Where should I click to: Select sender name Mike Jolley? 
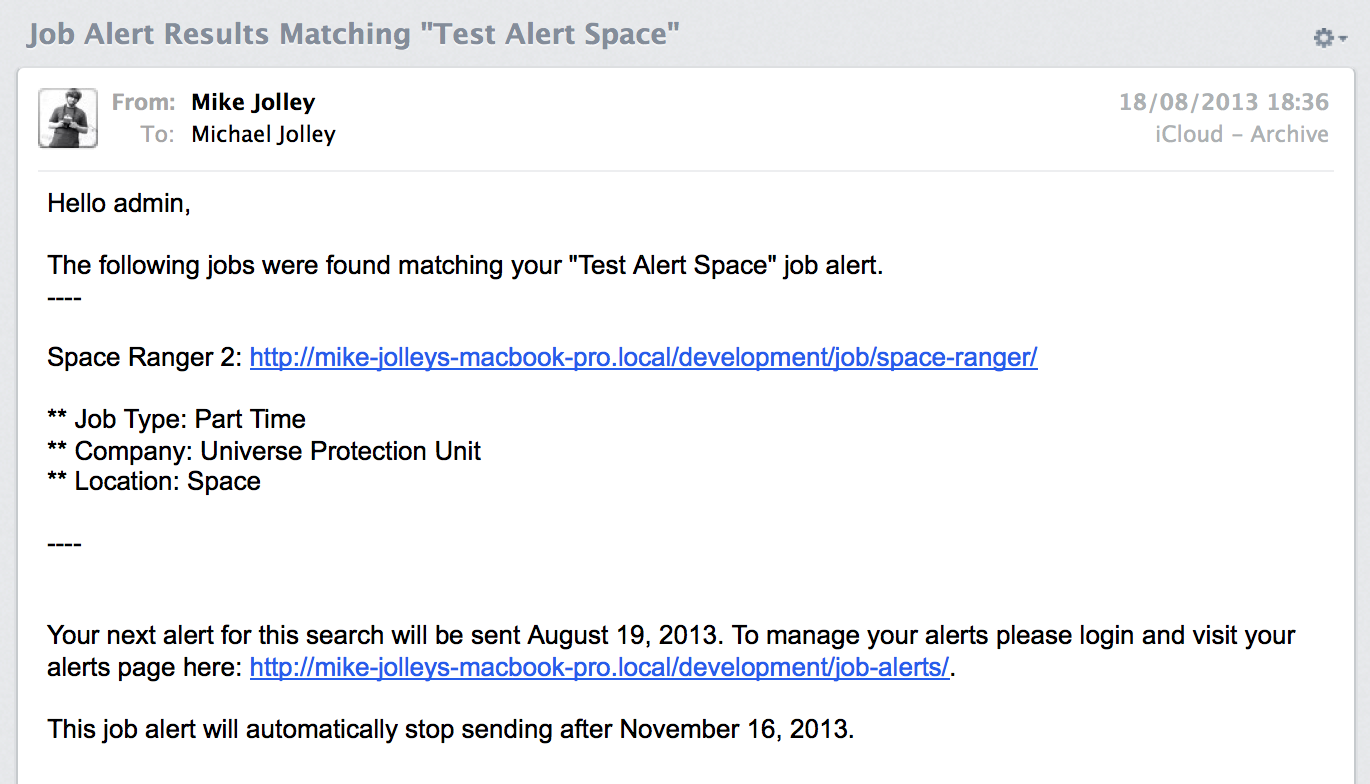(x=253, y=102)
